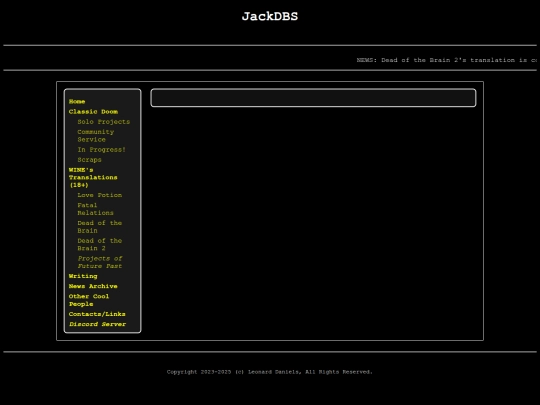Go to Solo Projects page
Viewport: 540px width, 405px height.
tap(103, 122)
